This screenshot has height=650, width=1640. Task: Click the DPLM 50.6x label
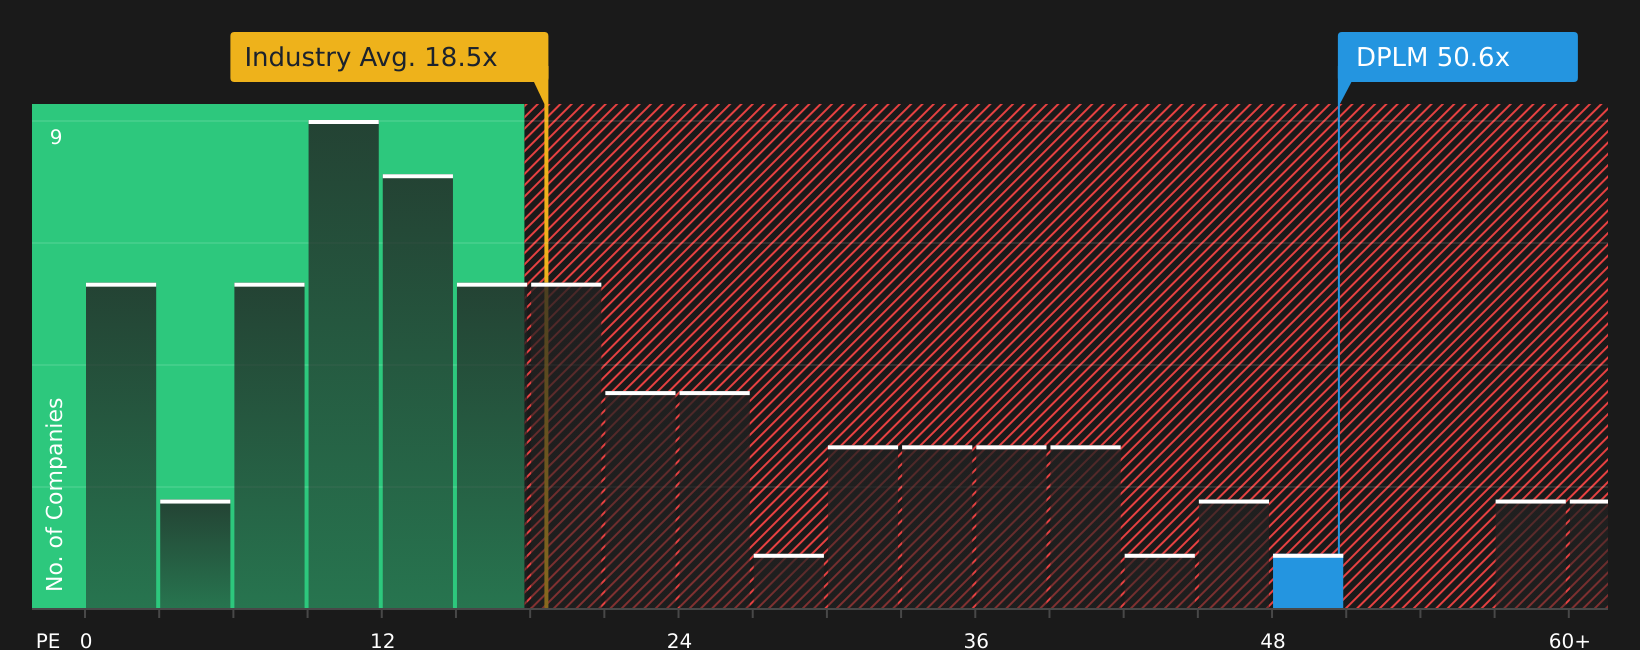coord(1457,57)
